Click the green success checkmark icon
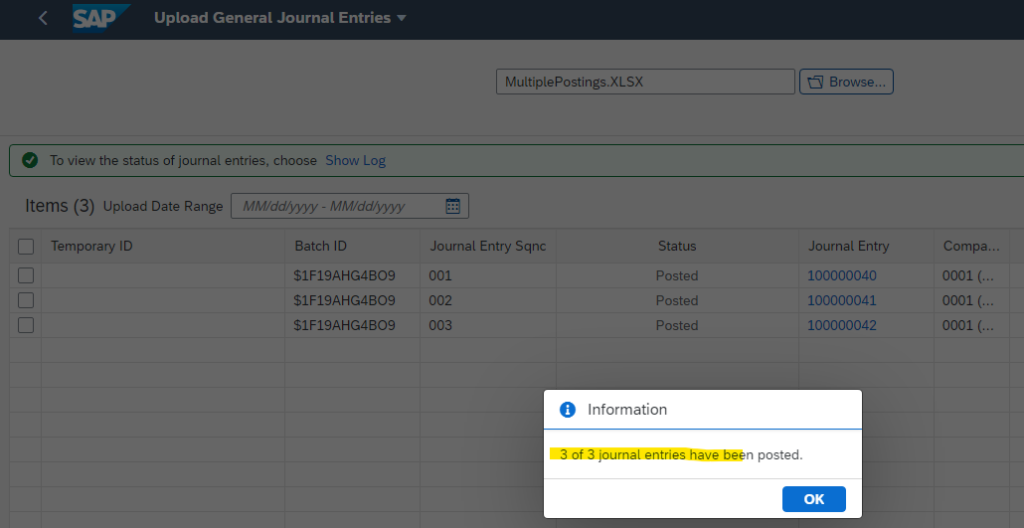Image resolution: width=1024 pixels, height=528 pixels. click(x=30, y=160)
